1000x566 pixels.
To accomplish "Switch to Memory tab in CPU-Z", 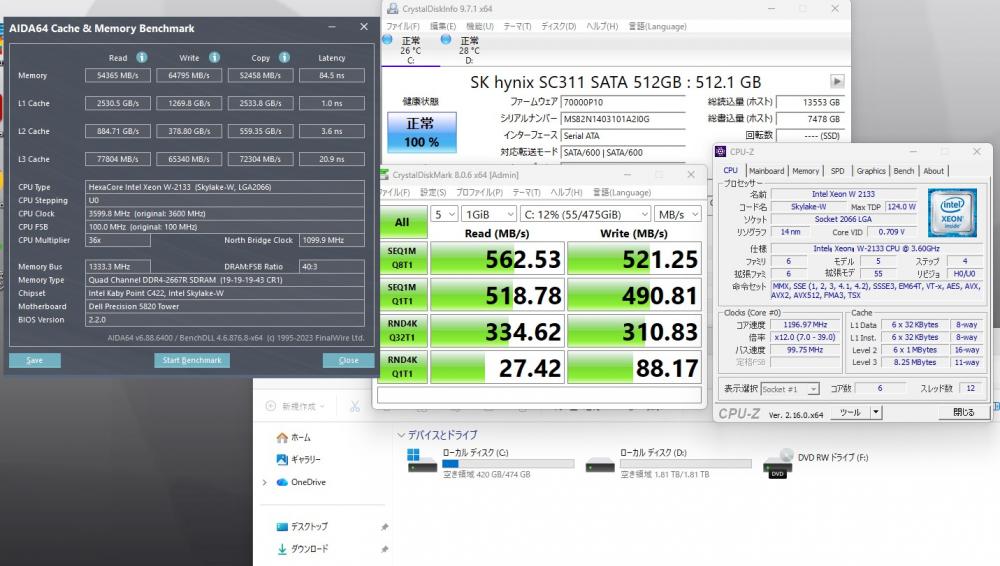I will pyautogui.click(x=805, y=171).
